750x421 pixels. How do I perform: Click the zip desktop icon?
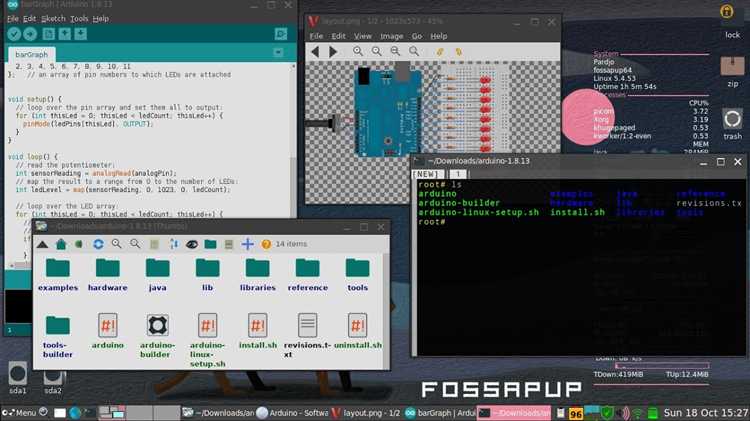point(732,72)
